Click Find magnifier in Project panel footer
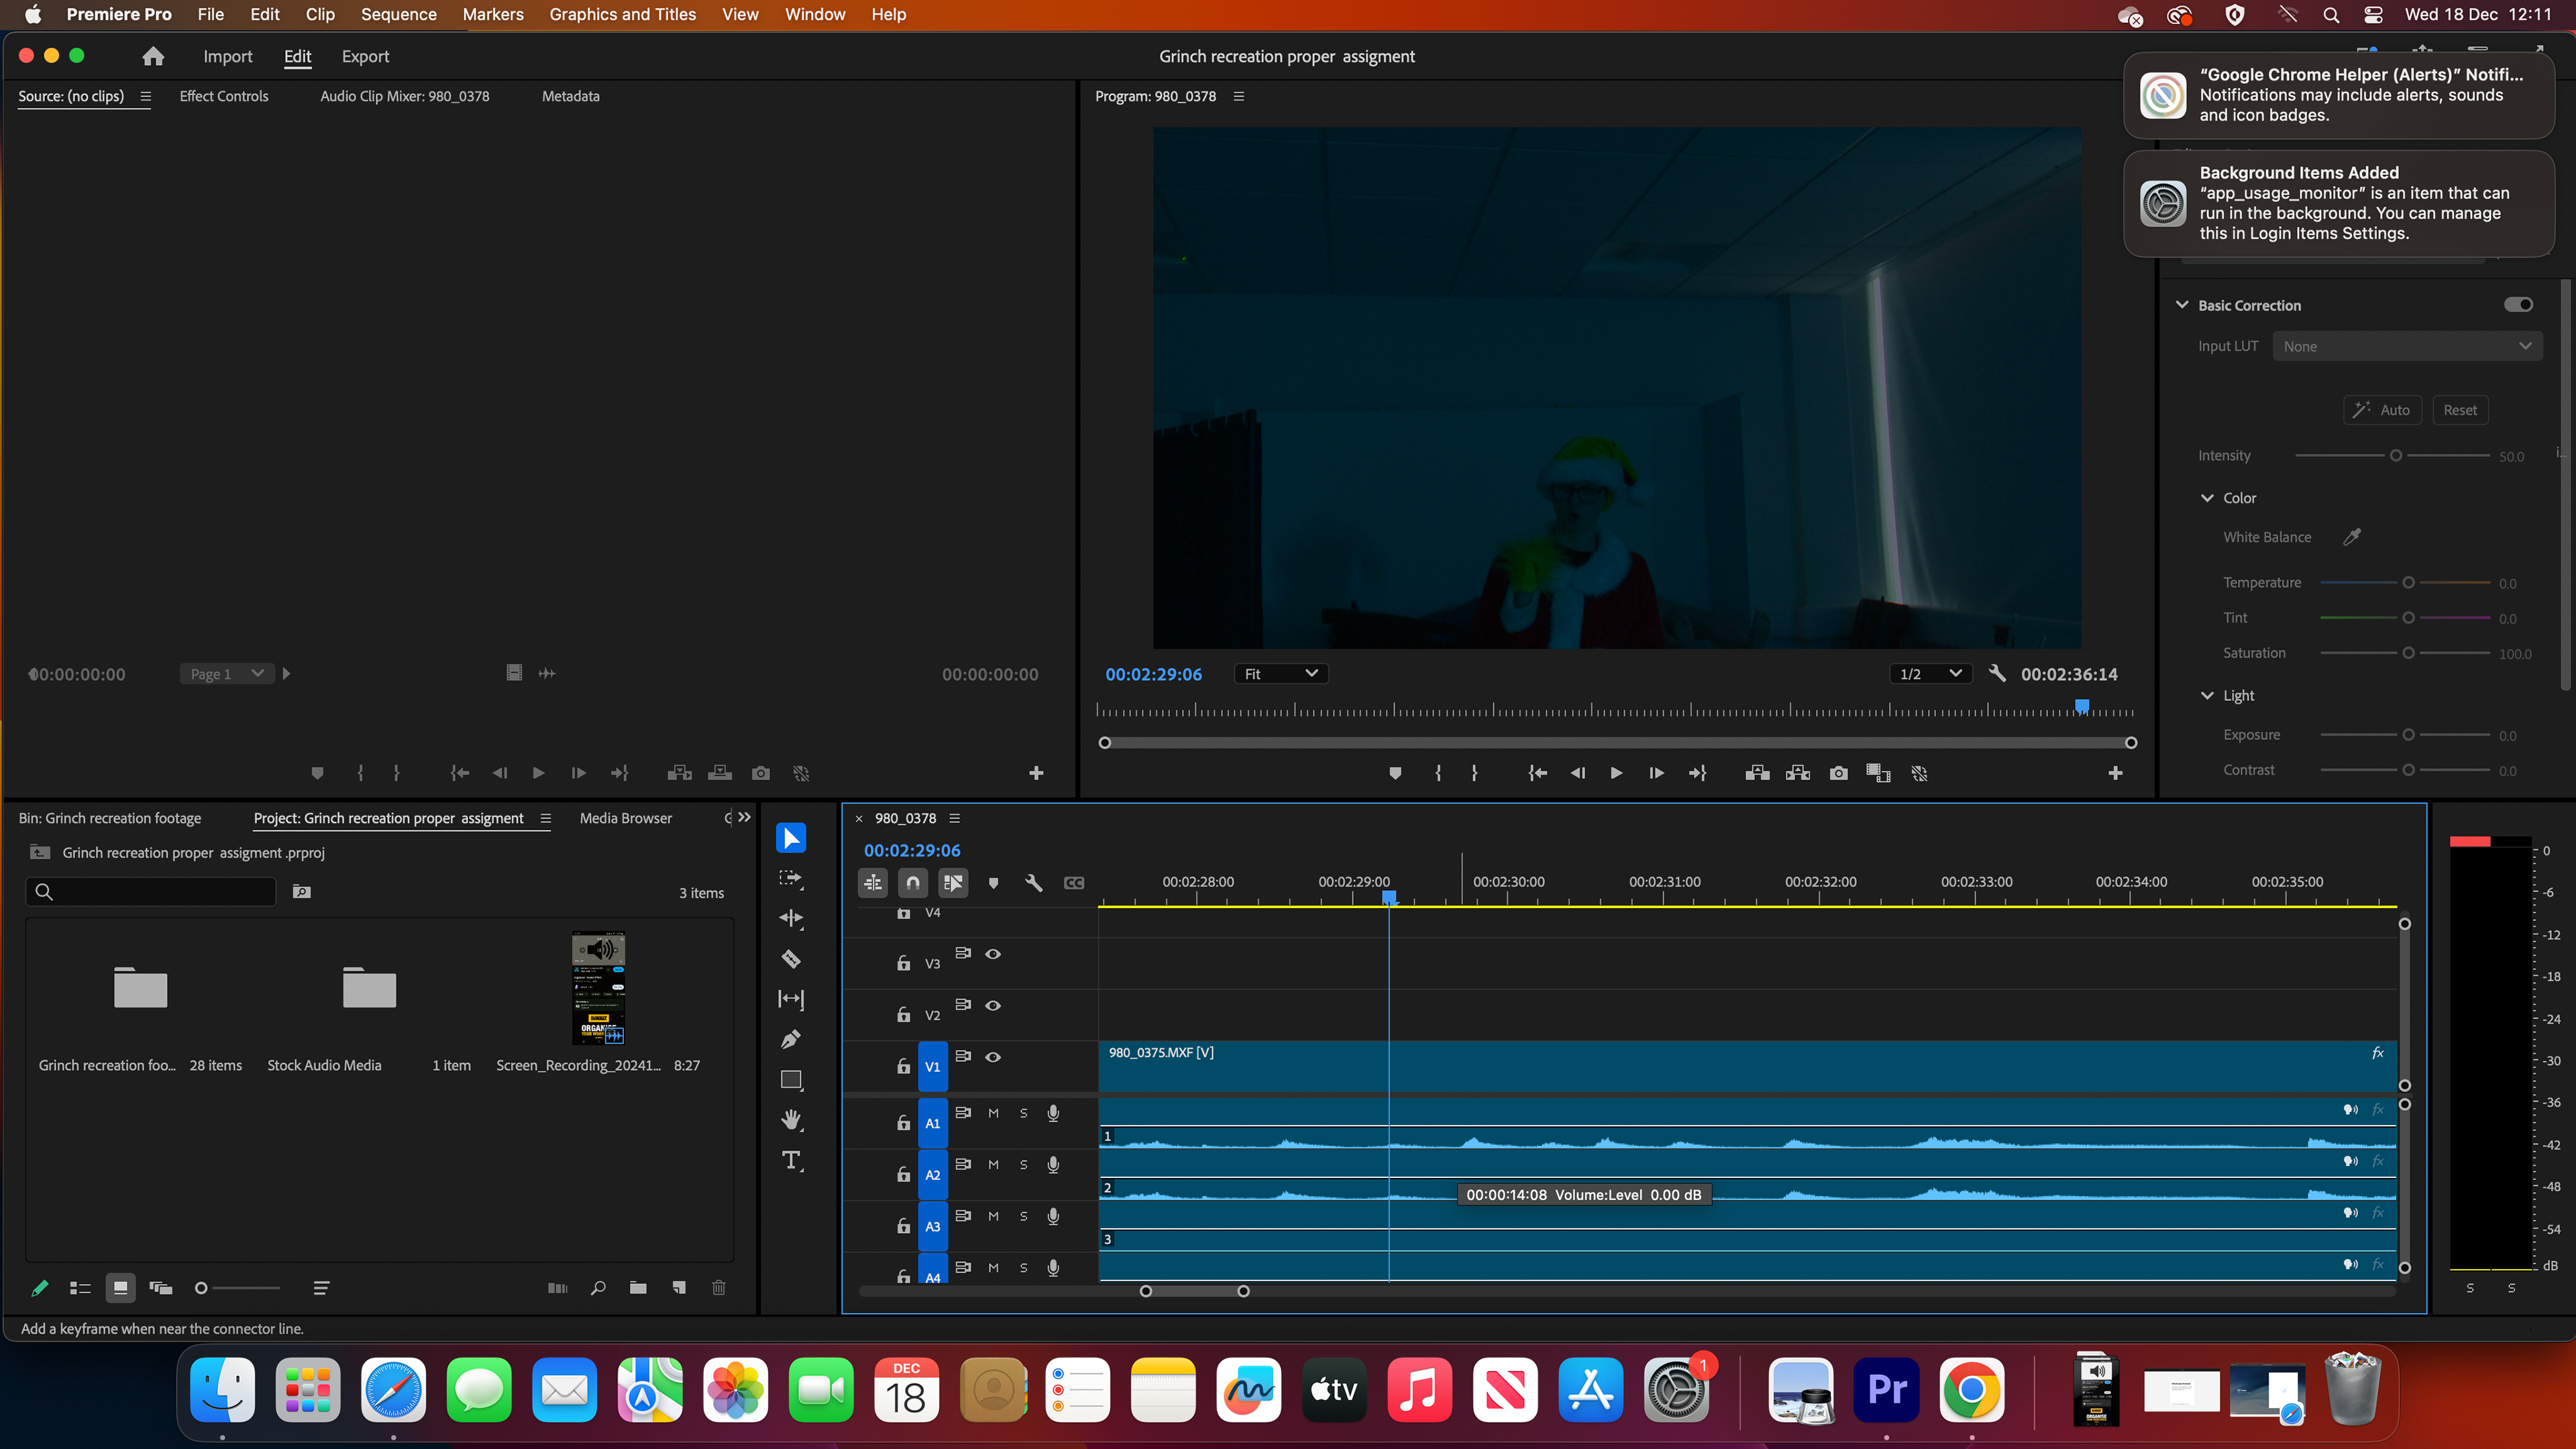This screenshot has width=2576, height=1449. pos(597,1288)
